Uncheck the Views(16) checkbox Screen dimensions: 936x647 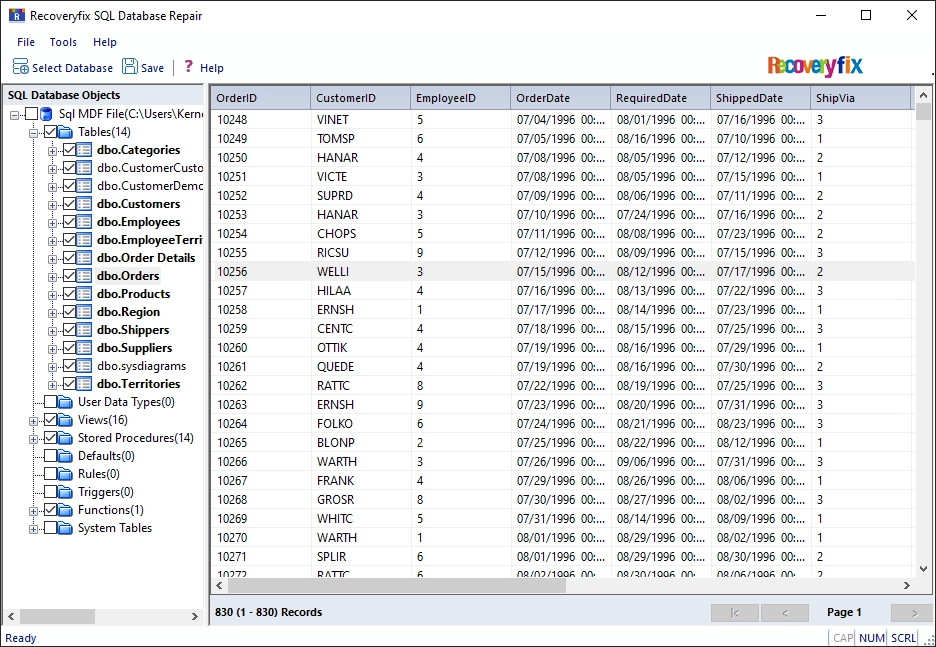51,420
